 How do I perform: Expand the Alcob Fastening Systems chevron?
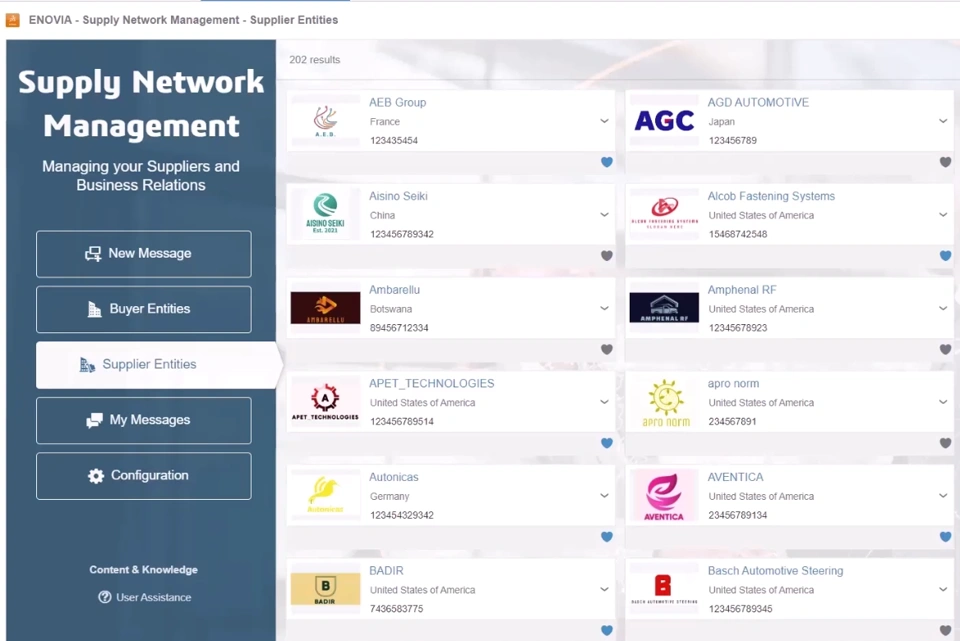click(943, 215)
